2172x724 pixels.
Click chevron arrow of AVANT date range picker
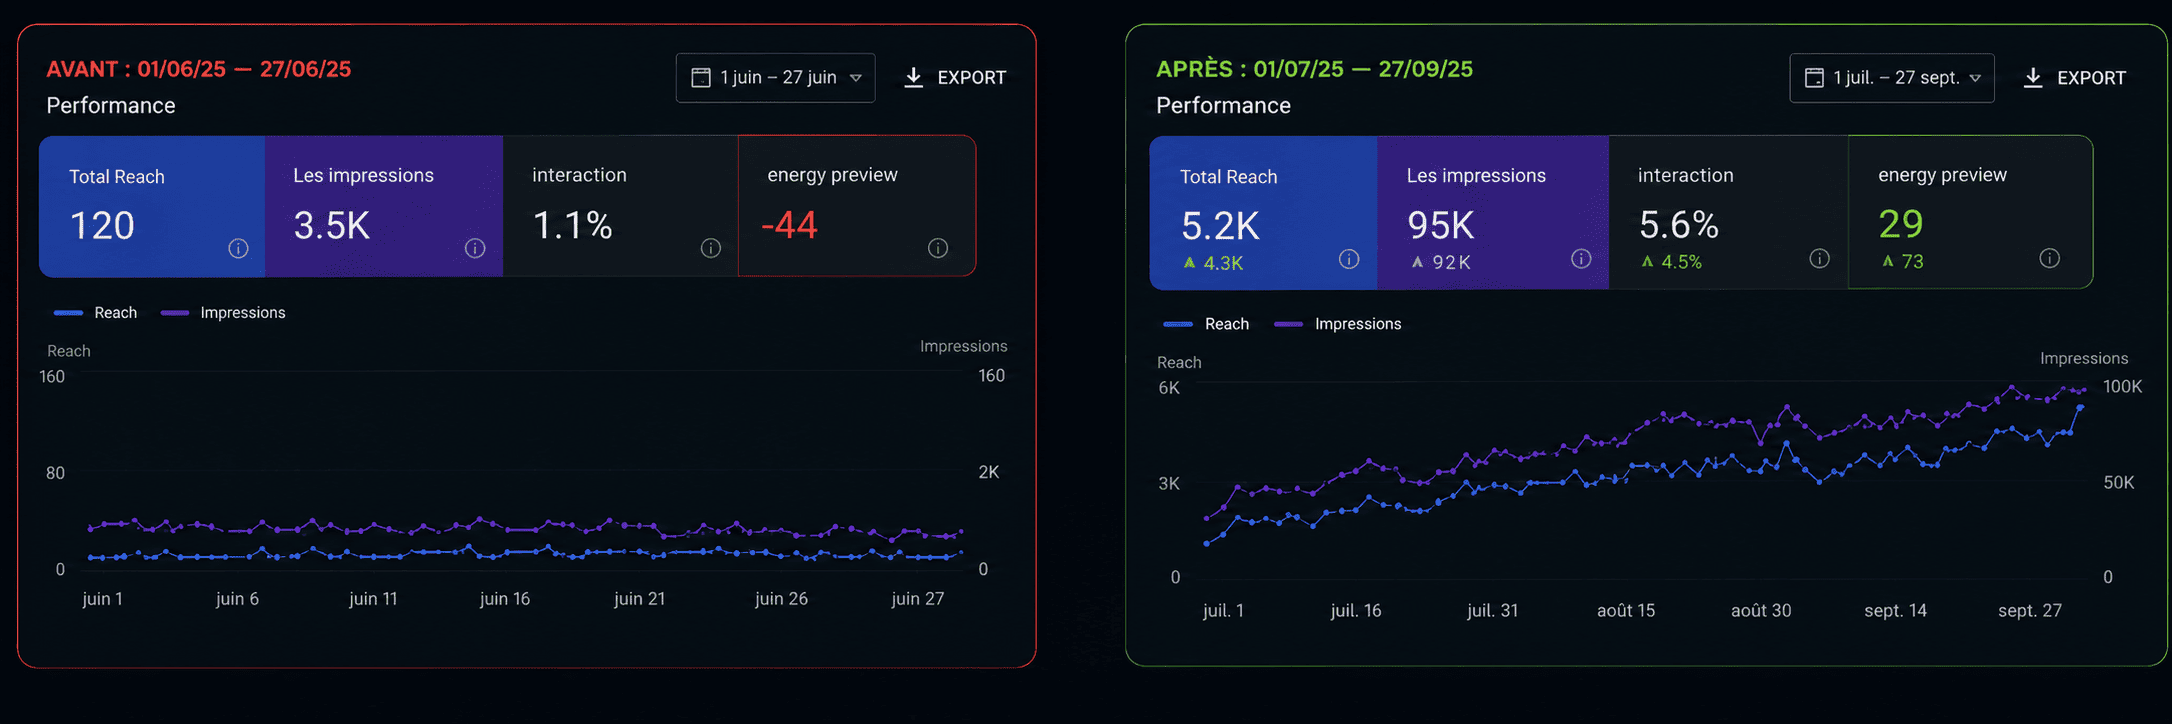click(856, 78)
